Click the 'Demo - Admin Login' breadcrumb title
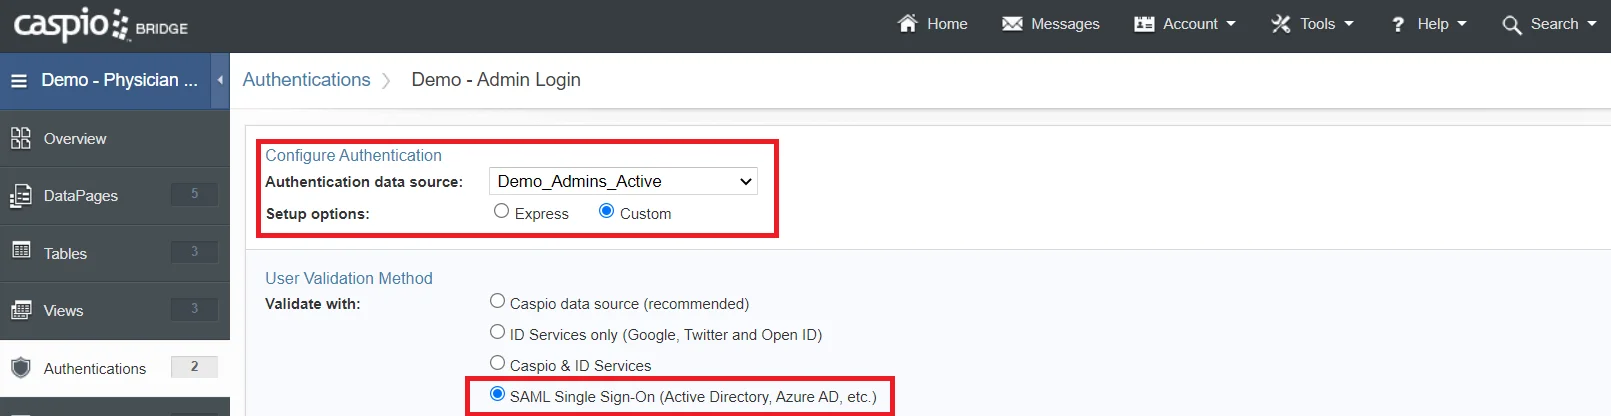Viewport: 1611px width, 416px height. [496, 80]
